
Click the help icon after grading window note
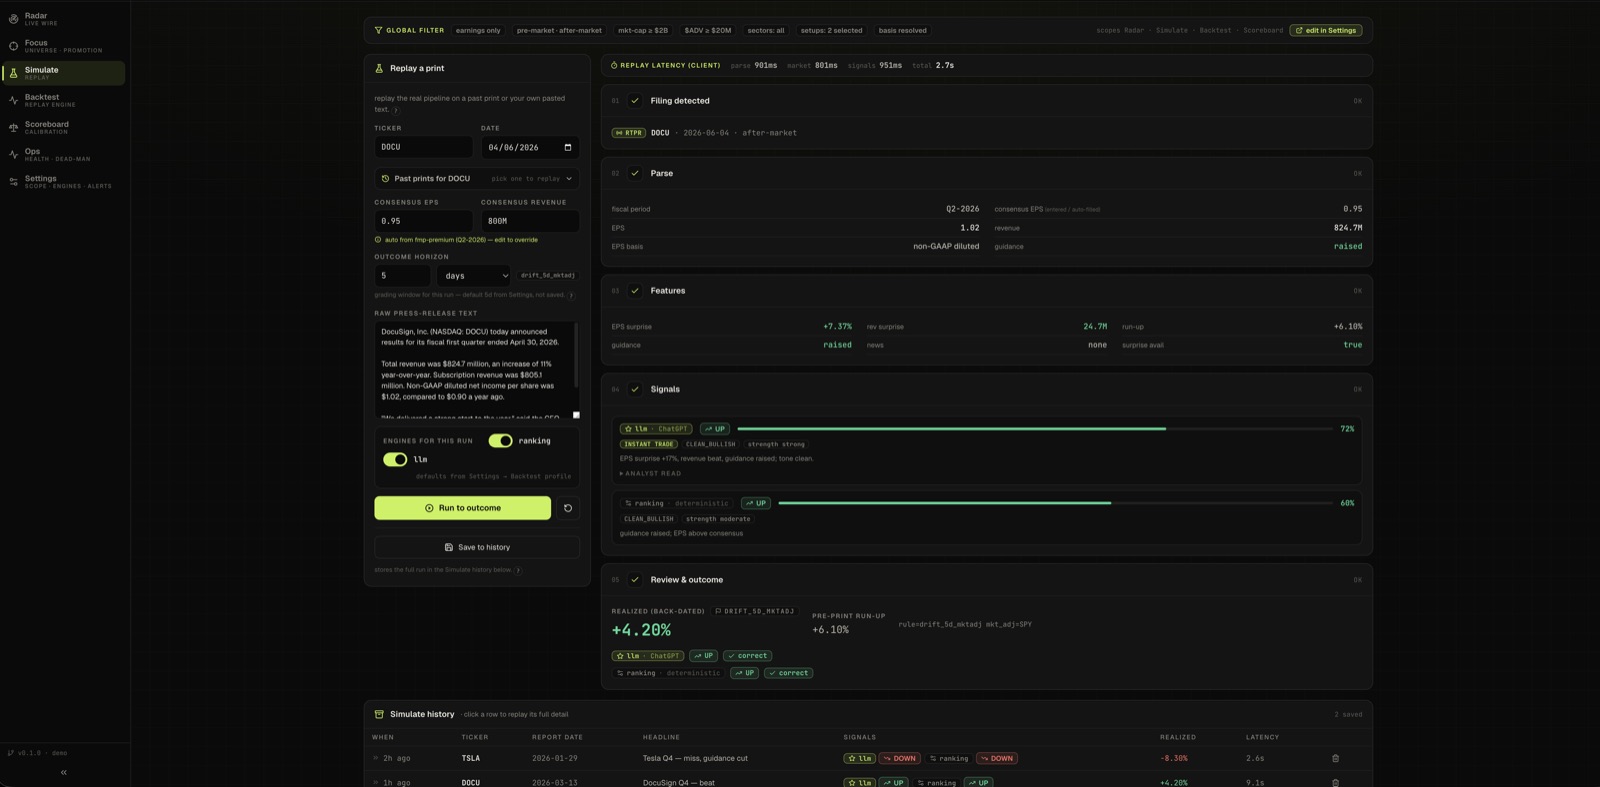[x=571, y=295]
